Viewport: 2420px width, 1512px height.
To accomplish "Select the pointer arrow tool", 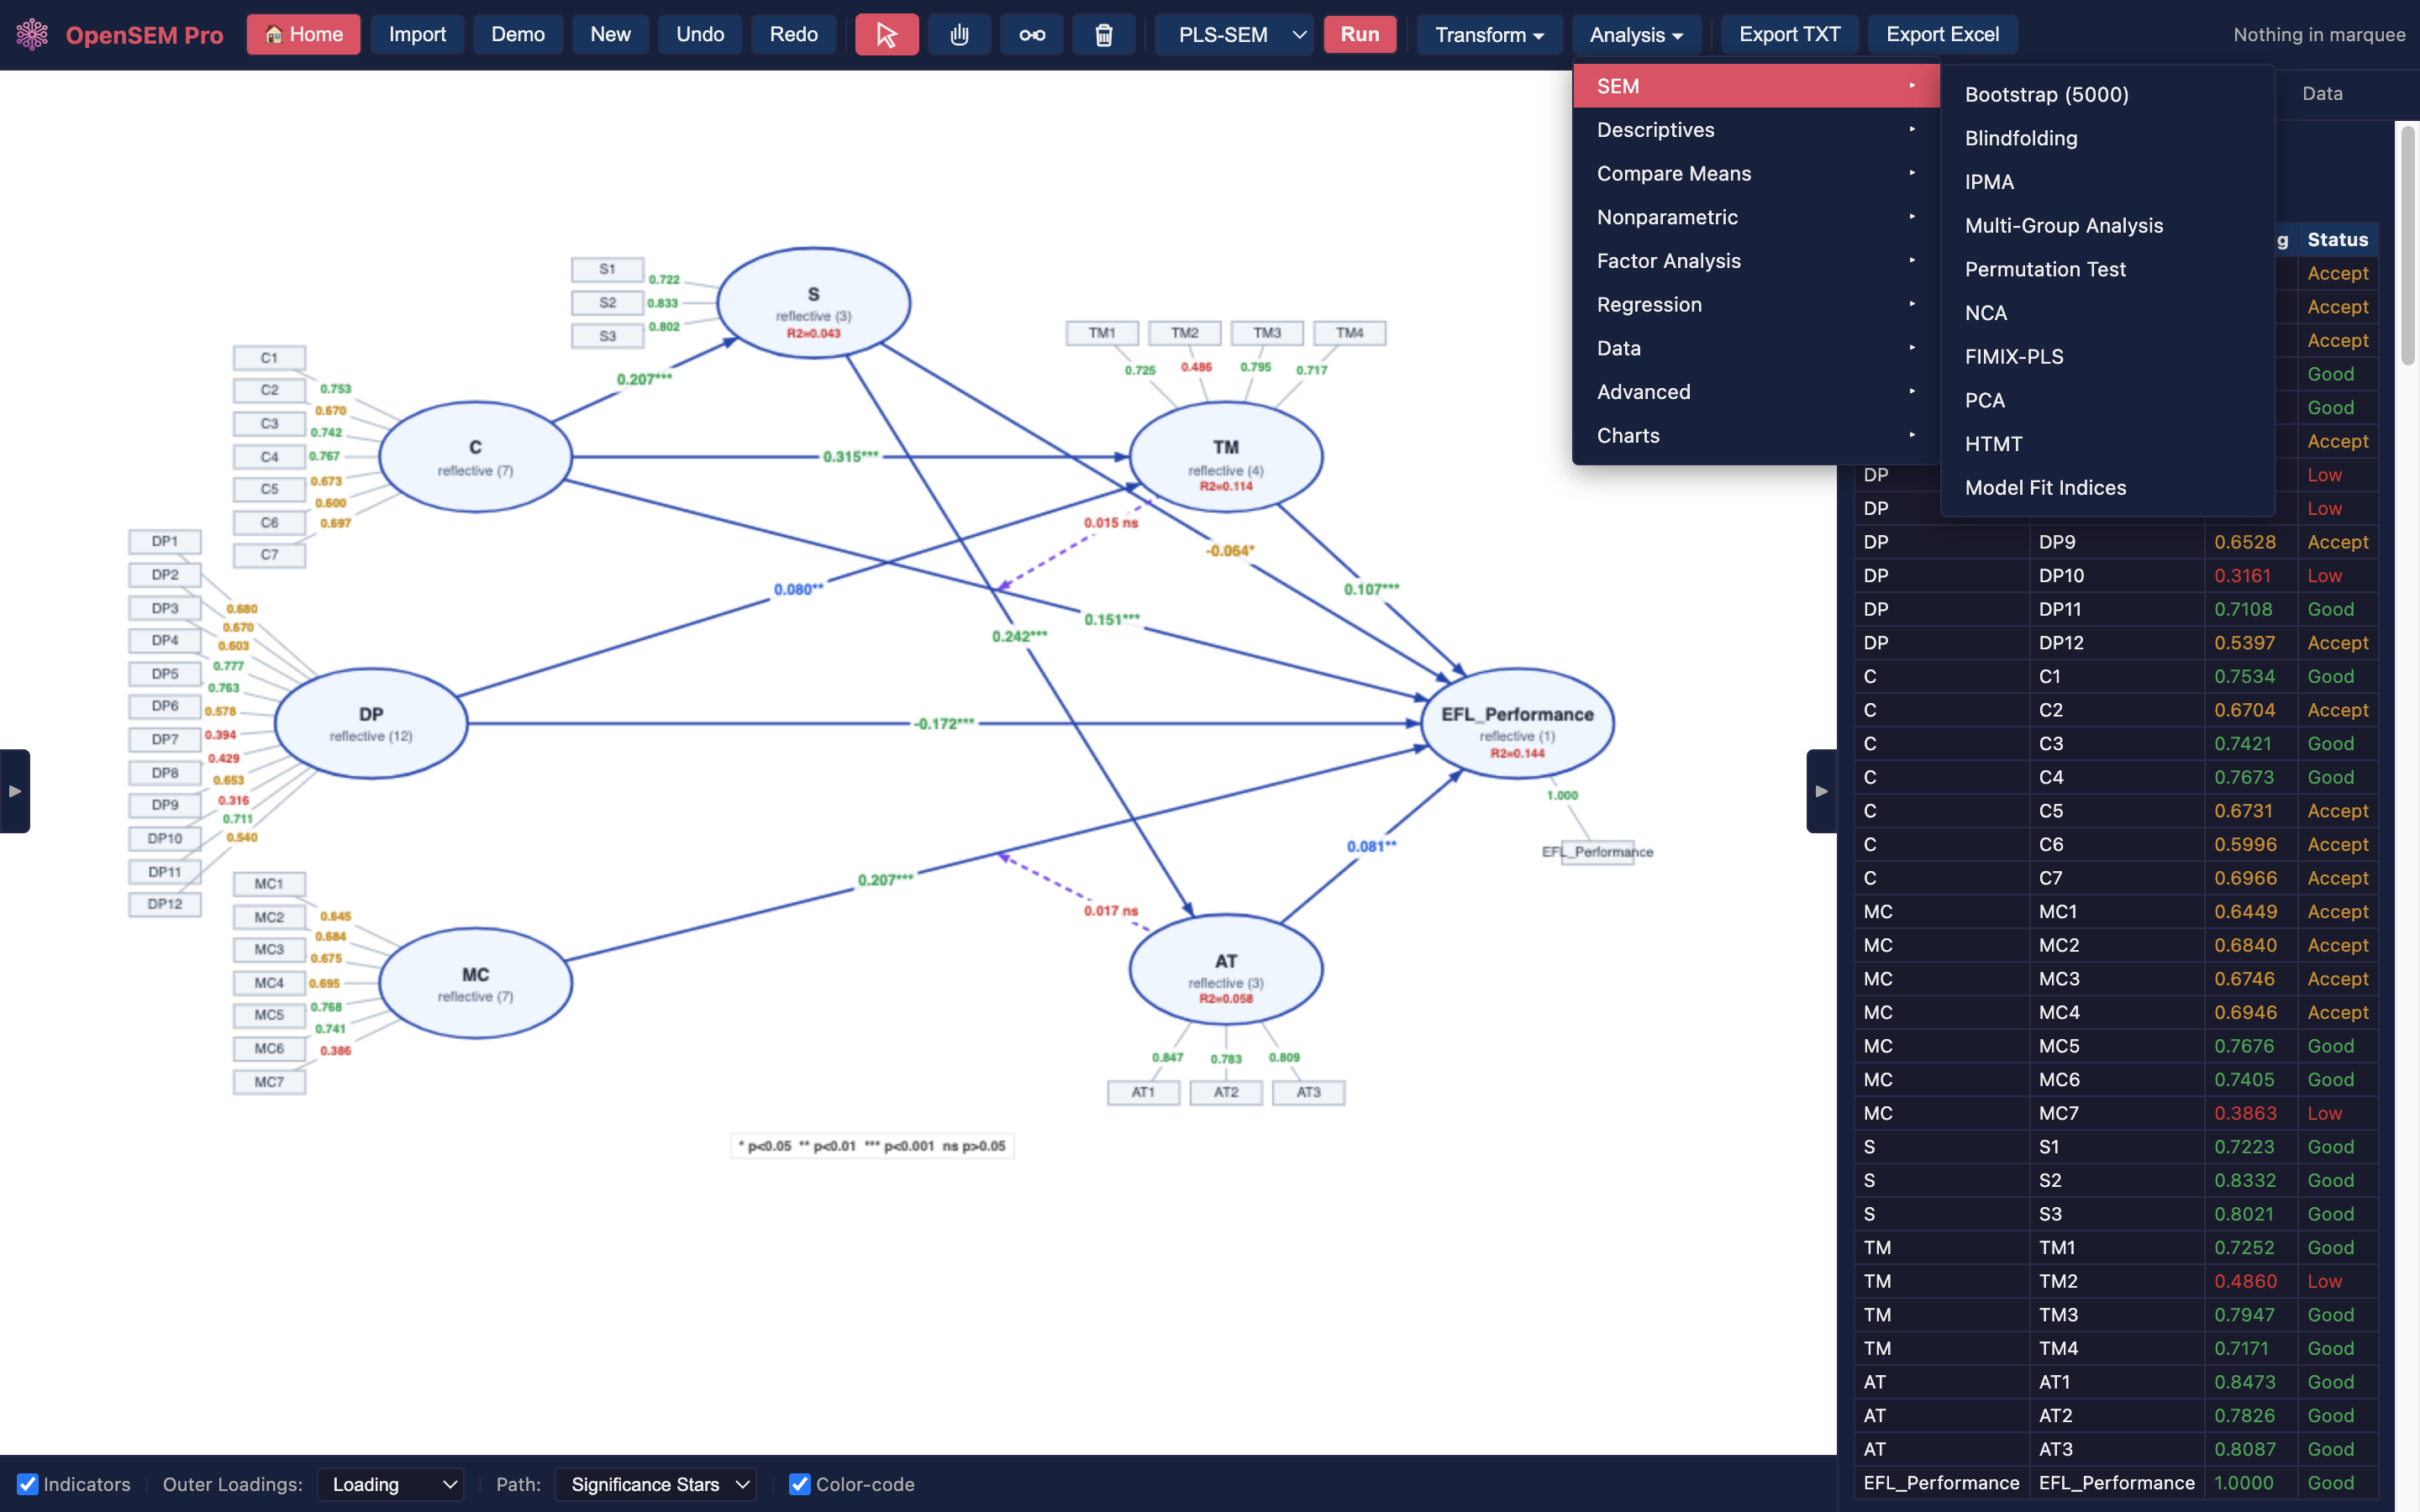I will pyautogui.click(x=886, y=35).
